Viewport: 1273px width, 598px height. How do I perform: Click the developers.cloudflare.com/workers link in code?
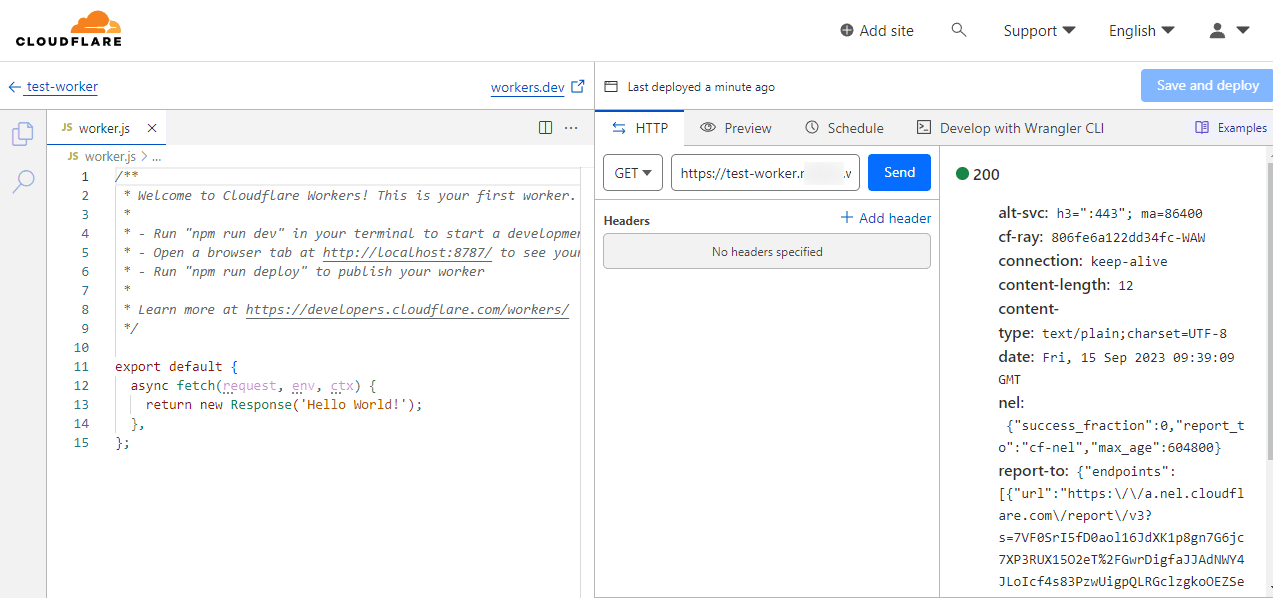(407, 310)
